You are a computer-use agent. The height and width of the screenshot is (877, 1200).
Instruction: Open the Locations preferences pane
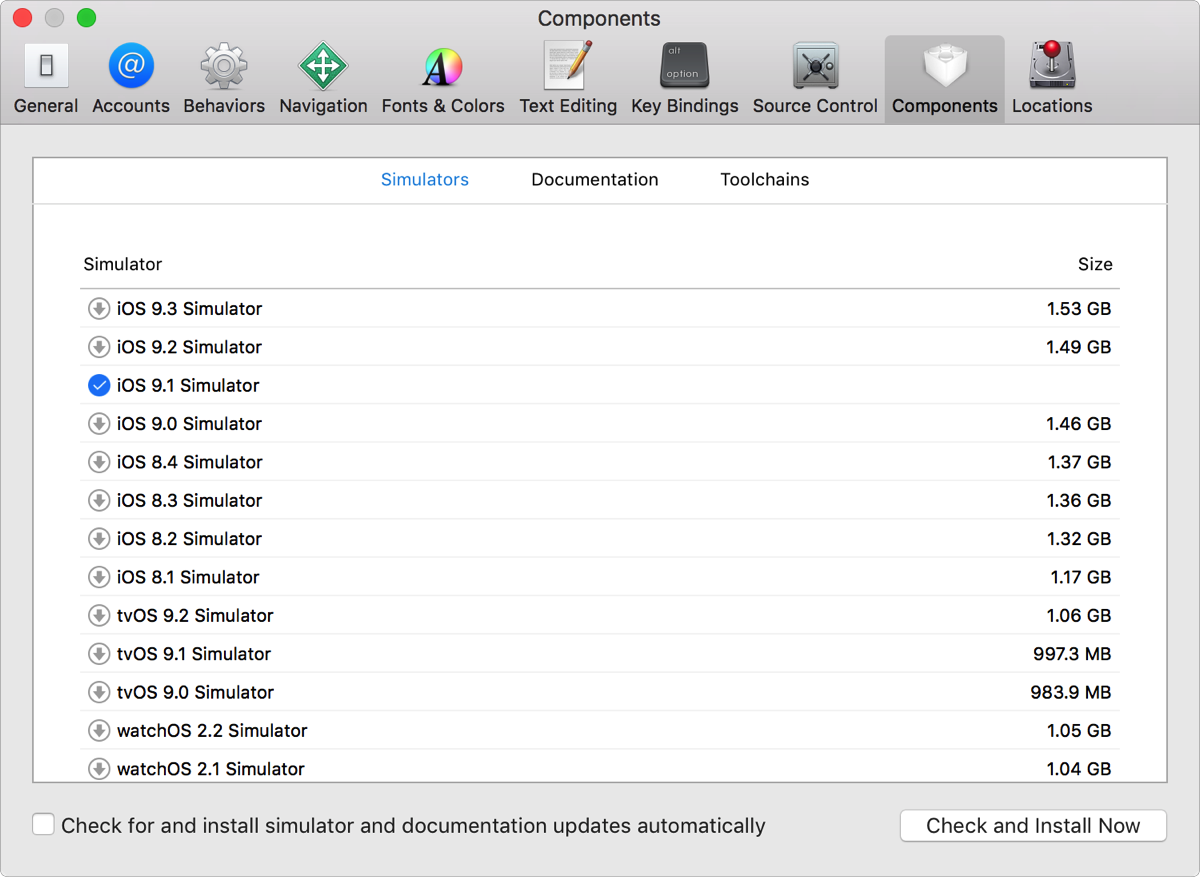coord(1052,80)
